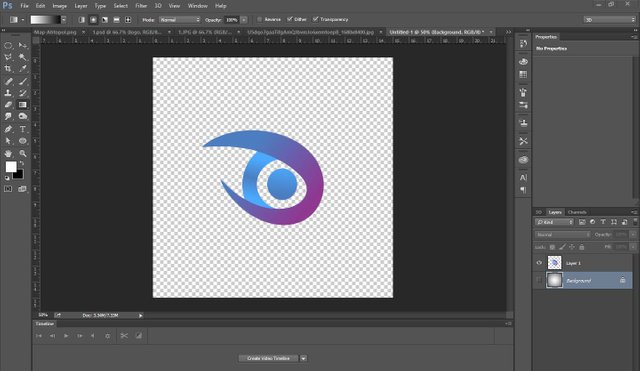The height and width of the screenshot is (371, 640).
Task: Select the Gradient tool in toolbox
Action: tap(23, 105)
